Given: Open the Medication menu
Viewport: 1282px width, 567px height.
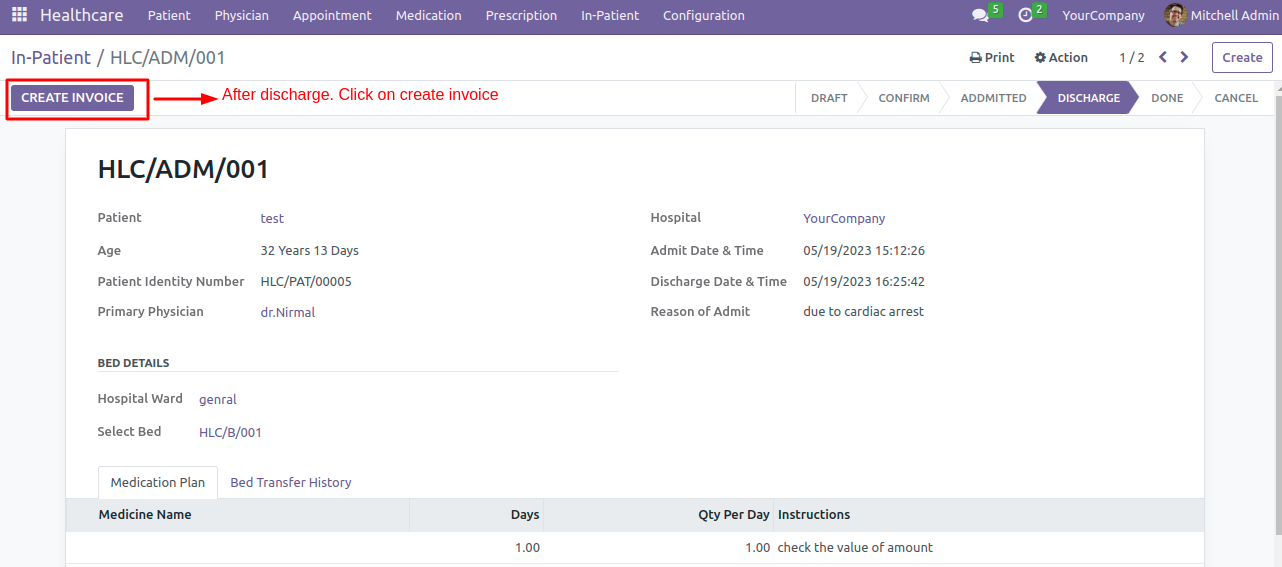Looking at the screenshot, I should [428, 15].
